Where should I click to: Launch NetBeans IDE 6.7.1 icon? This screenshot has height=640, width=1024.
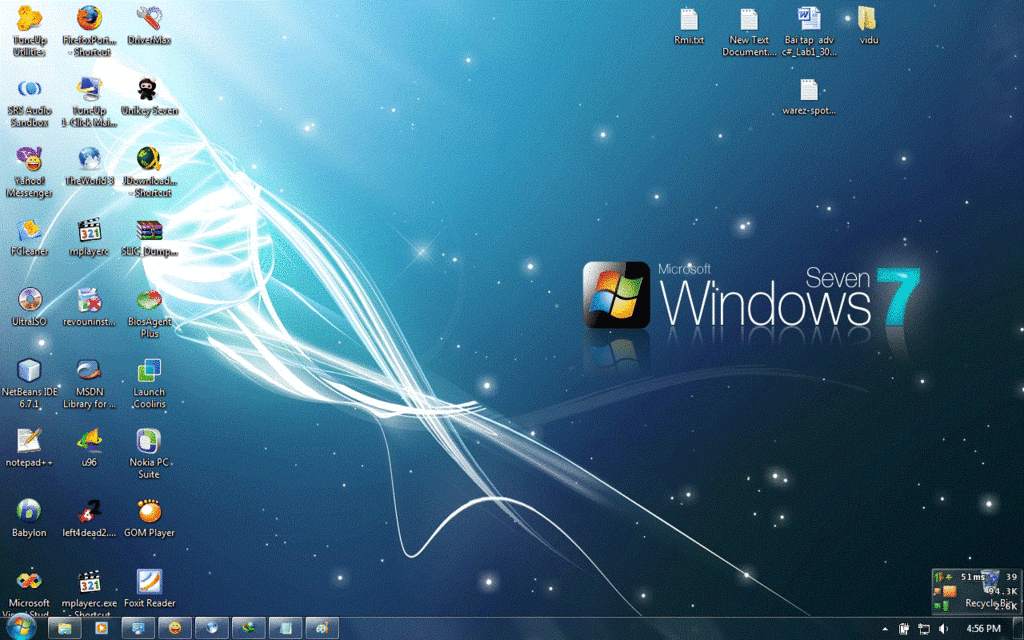coord(29,382)
